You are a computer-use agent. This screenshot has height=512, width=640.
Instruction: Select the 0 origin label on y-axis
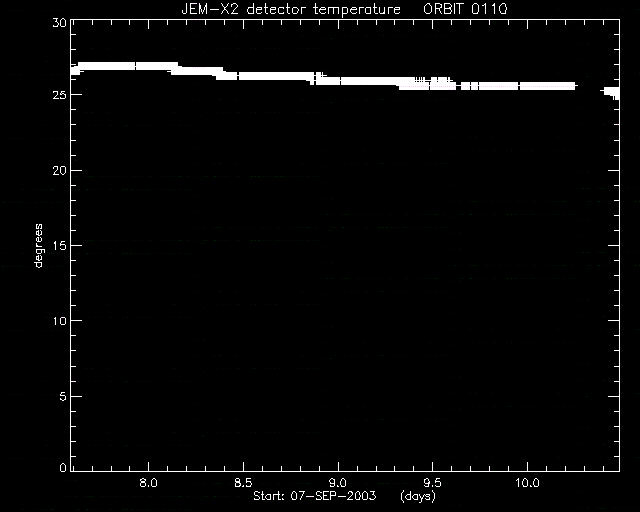tap(63, 467)
